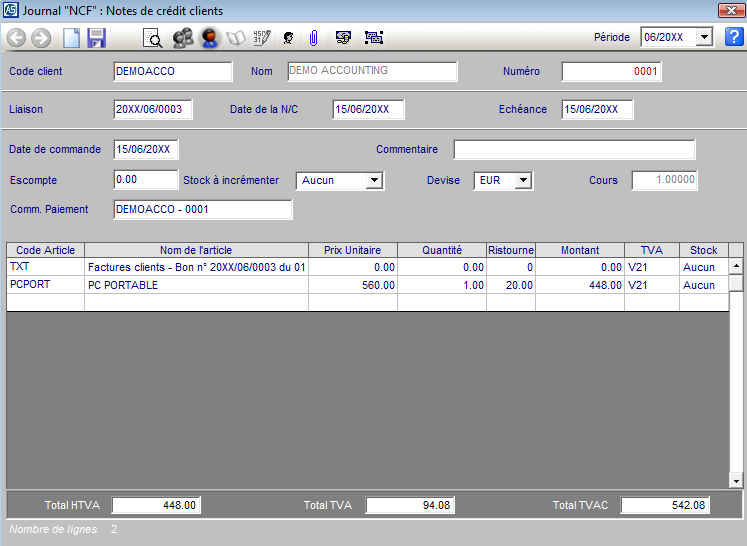Click the Total TVAC field 542.08
The image size is (747, 546).
[665, 505]
